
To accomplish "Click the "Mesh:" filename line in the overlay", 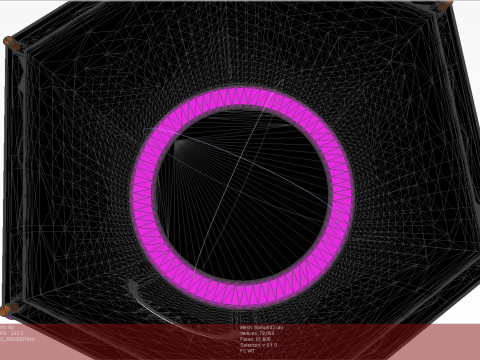I will point(261,328).
